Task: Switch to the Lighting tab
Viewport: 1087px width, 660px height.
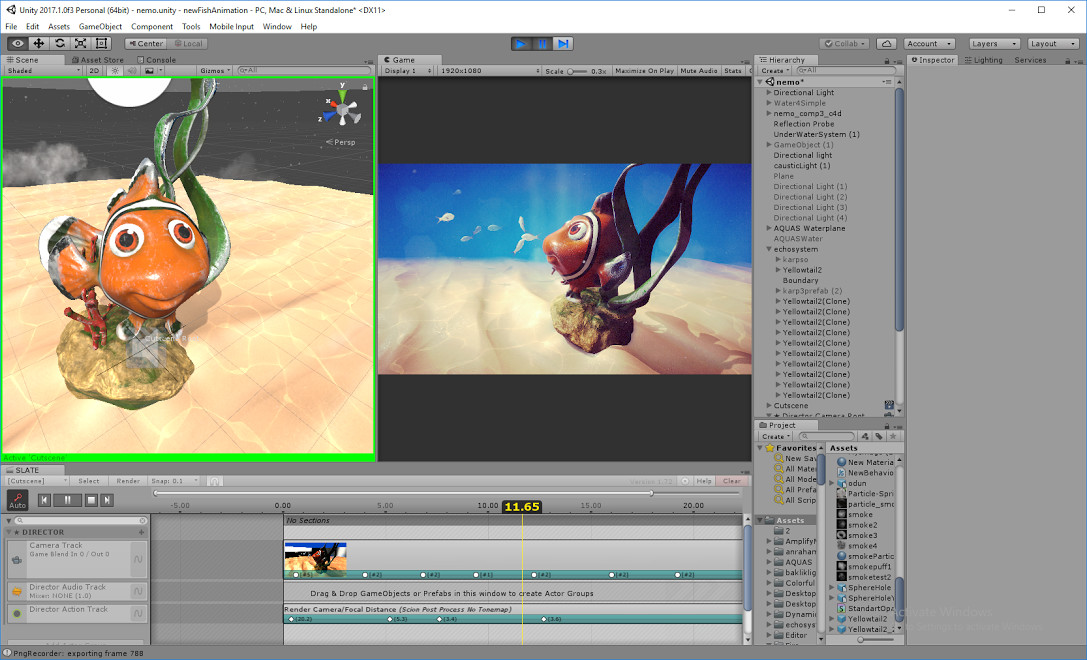Action: pos(983,60)
